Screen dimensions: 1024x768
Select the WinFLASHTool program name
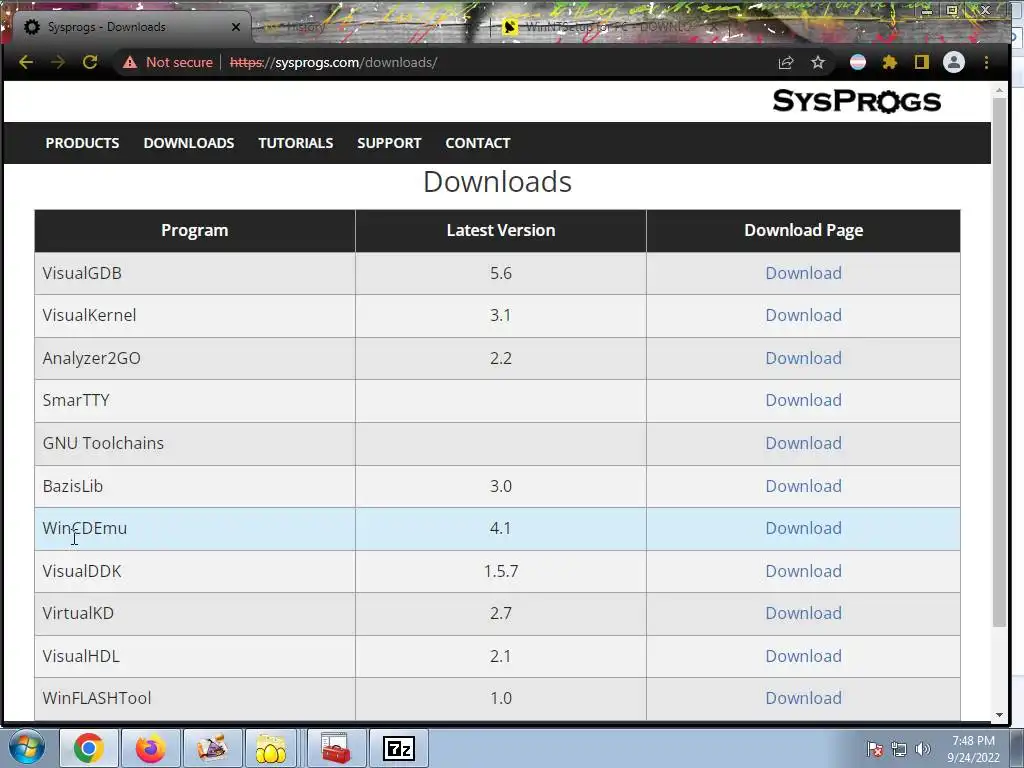[x=97, y=698]
